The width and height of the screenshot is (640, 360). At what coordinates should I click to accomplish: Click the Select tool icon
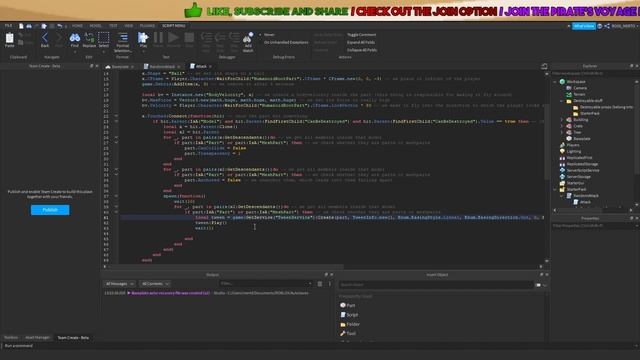tap(104, 38)
